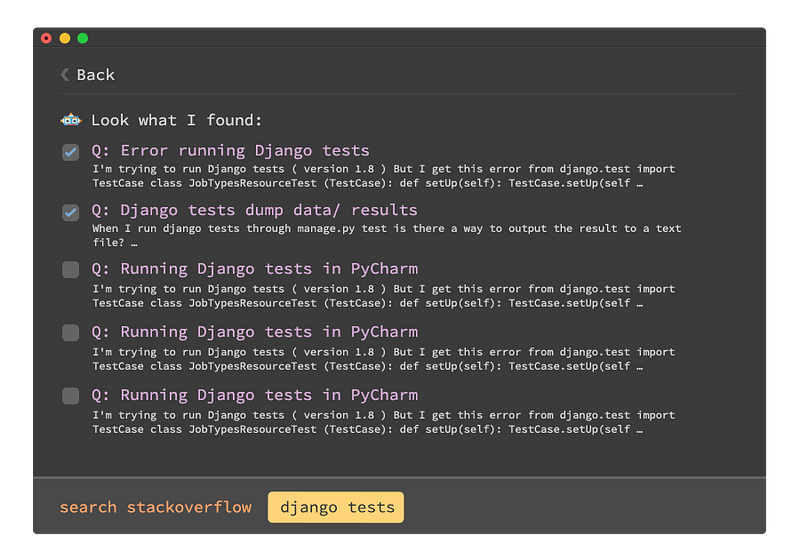Viewport: 800px width, 559px height.
Task: Open the Error running Django tests question
Action: [x=230, y=150]
